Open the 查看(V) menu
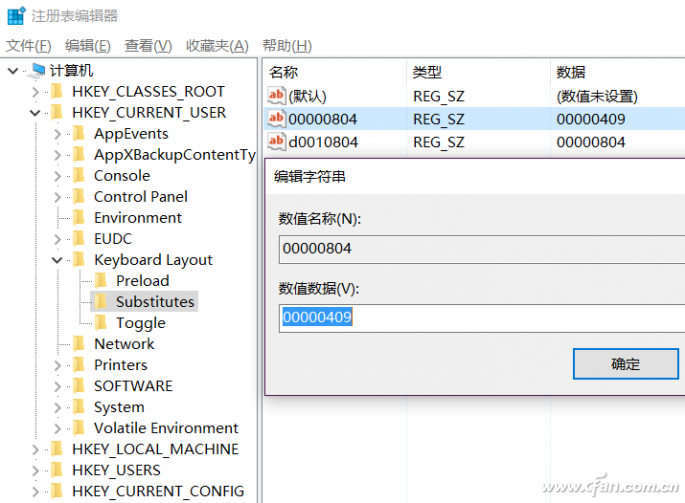This screenshot has height=503, width=685. tap(148, 45)
